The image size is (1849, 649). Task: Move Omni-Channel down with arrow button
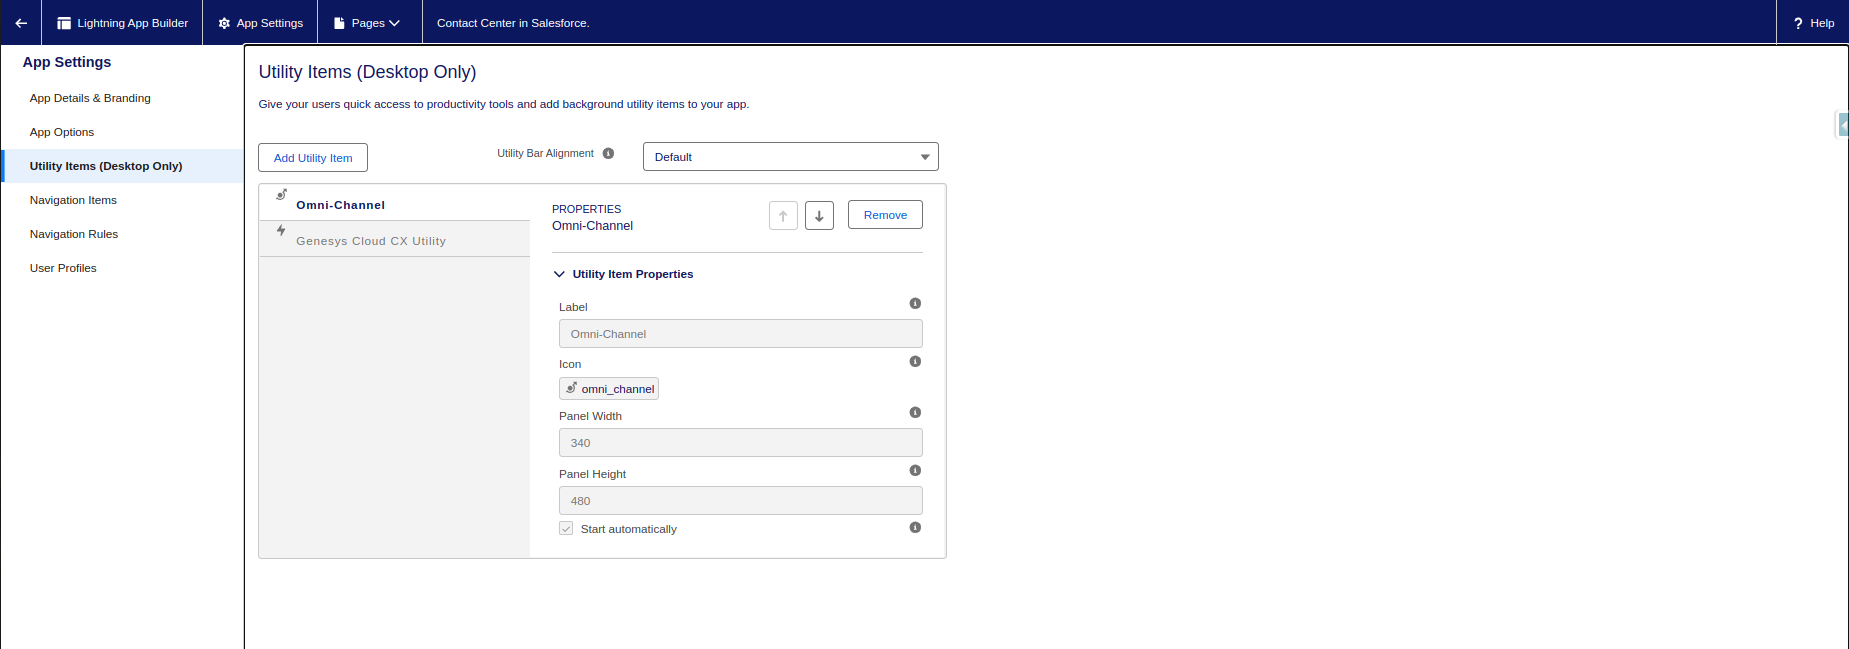819,216
